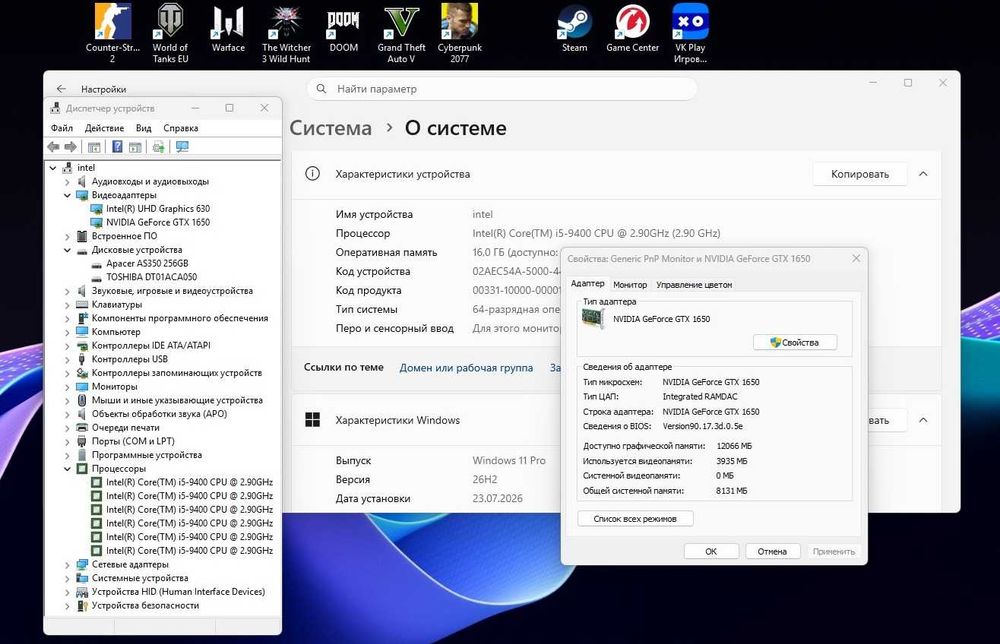Select the Порты (COM и LPT) item

click(x=133, y=441)
